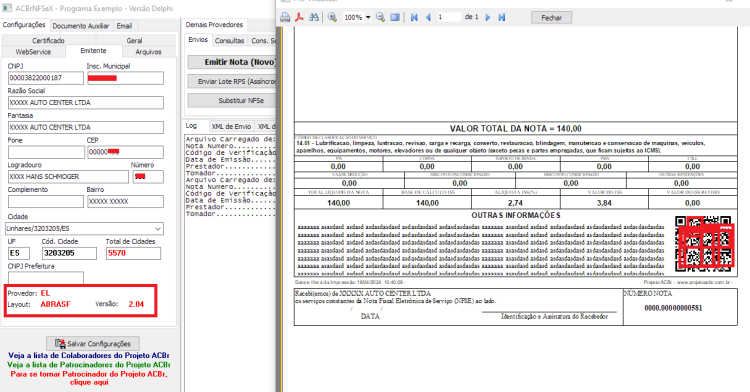750x392 pixels.
Task: Open the Documento Auxiliar tab
Action: [x=80, y=26]
